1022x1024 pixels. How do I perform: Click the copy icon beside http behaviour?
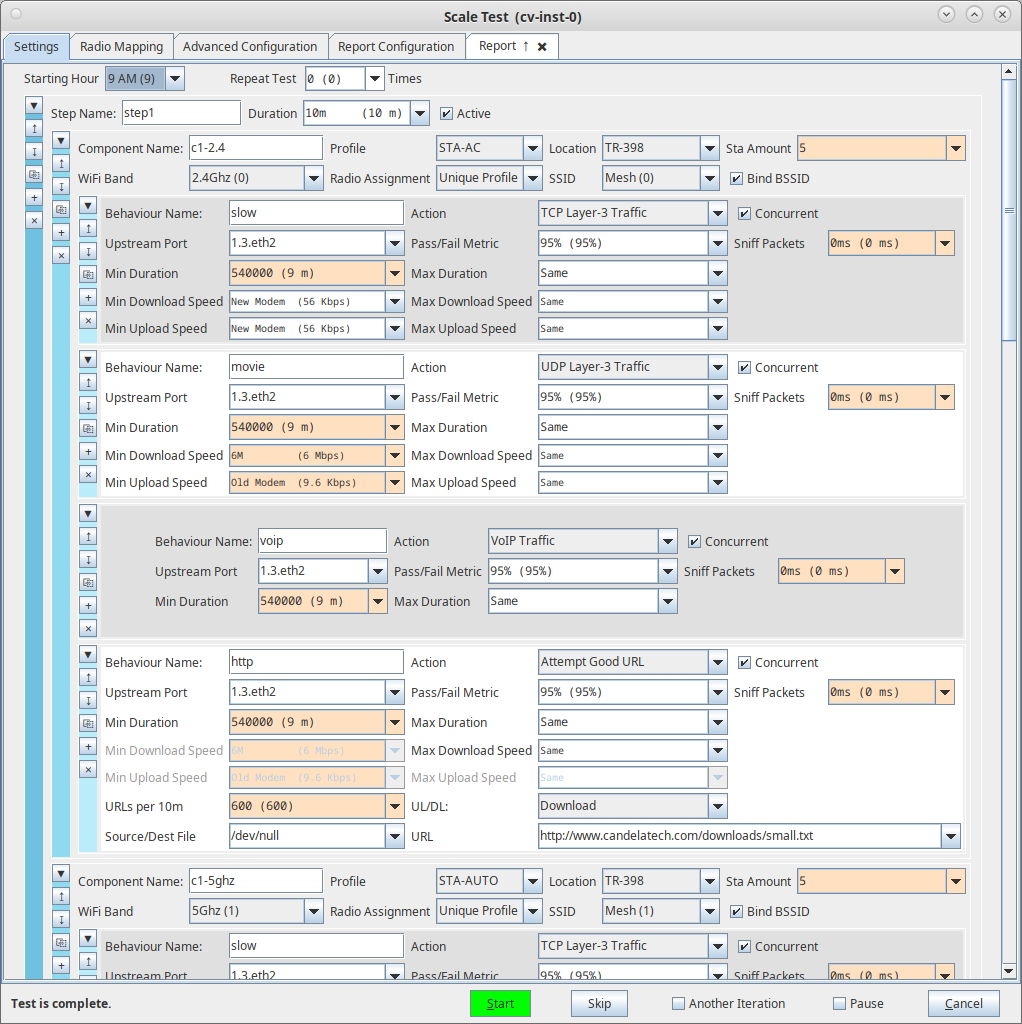coord(88,723)
